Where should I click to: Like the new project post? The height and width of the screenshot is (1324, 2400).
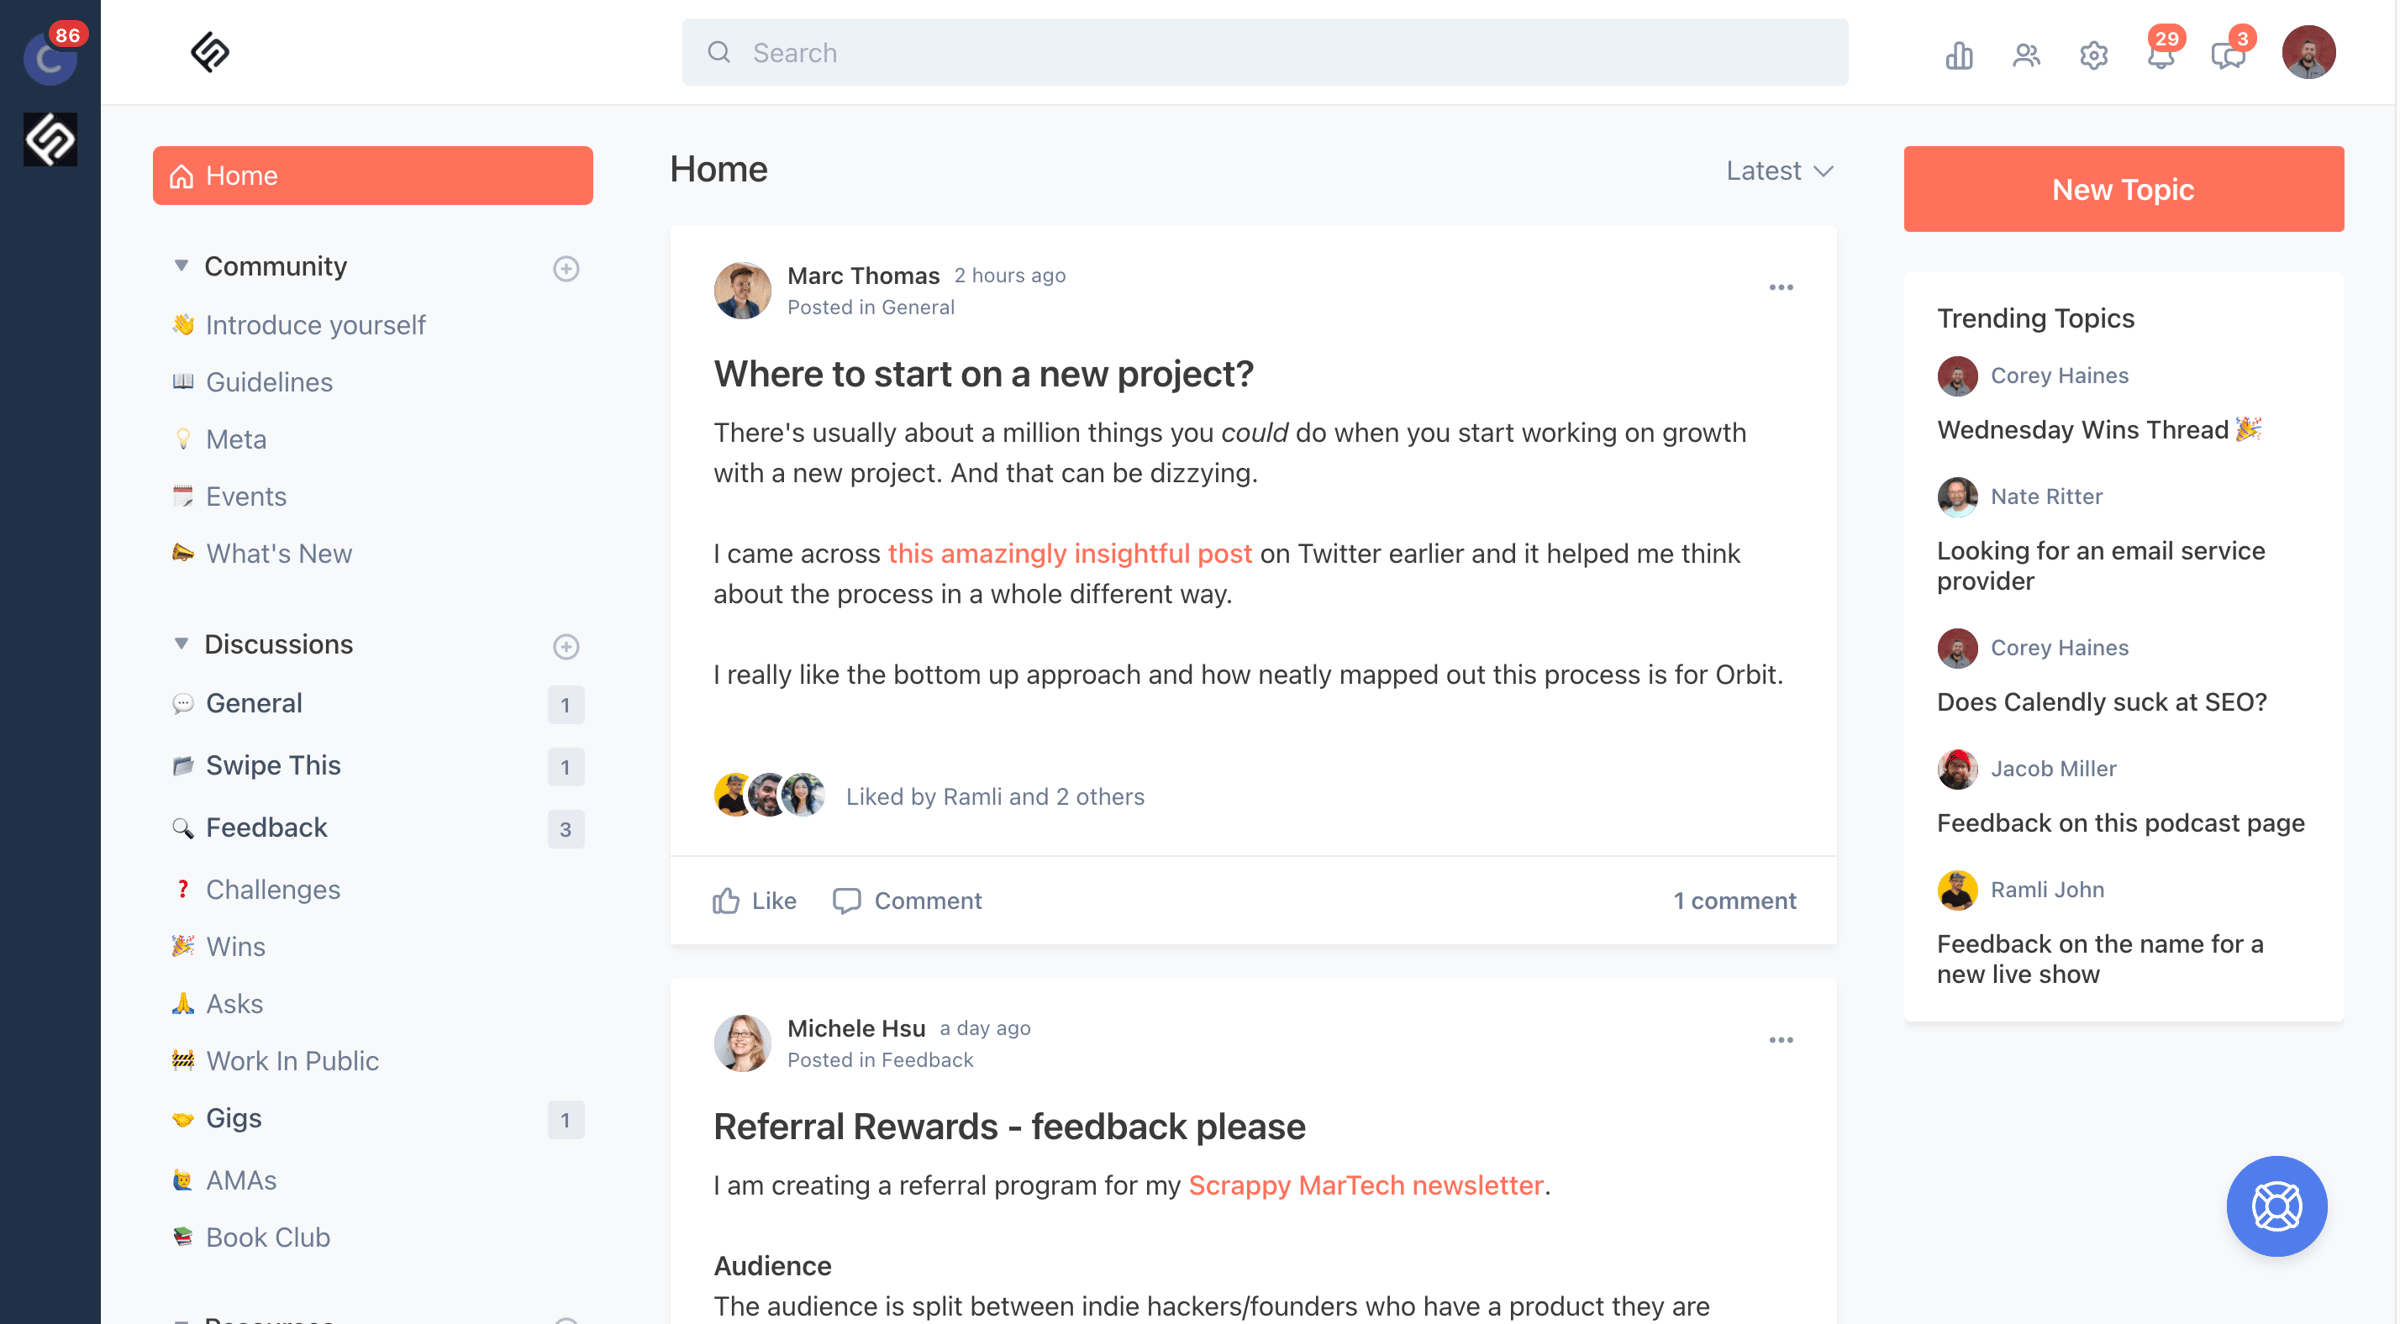(755, 900)
